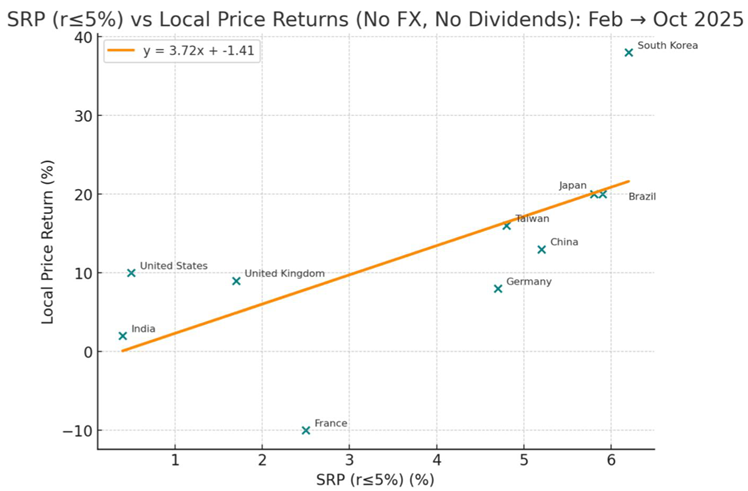Click the China x marker

click(x=541, y=249)
